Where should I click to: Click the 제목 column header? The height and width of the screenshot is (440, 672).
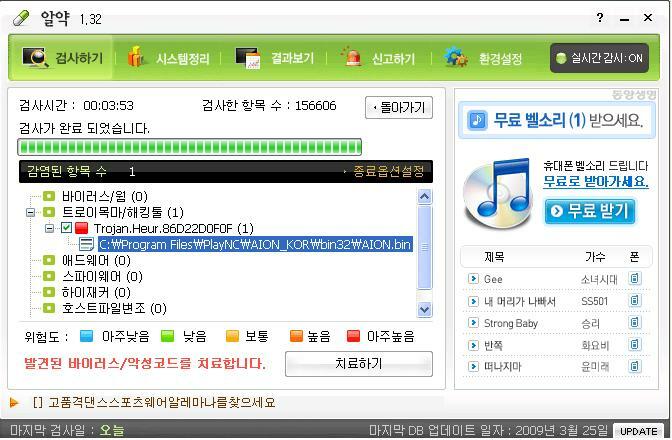tap(494, 257)
